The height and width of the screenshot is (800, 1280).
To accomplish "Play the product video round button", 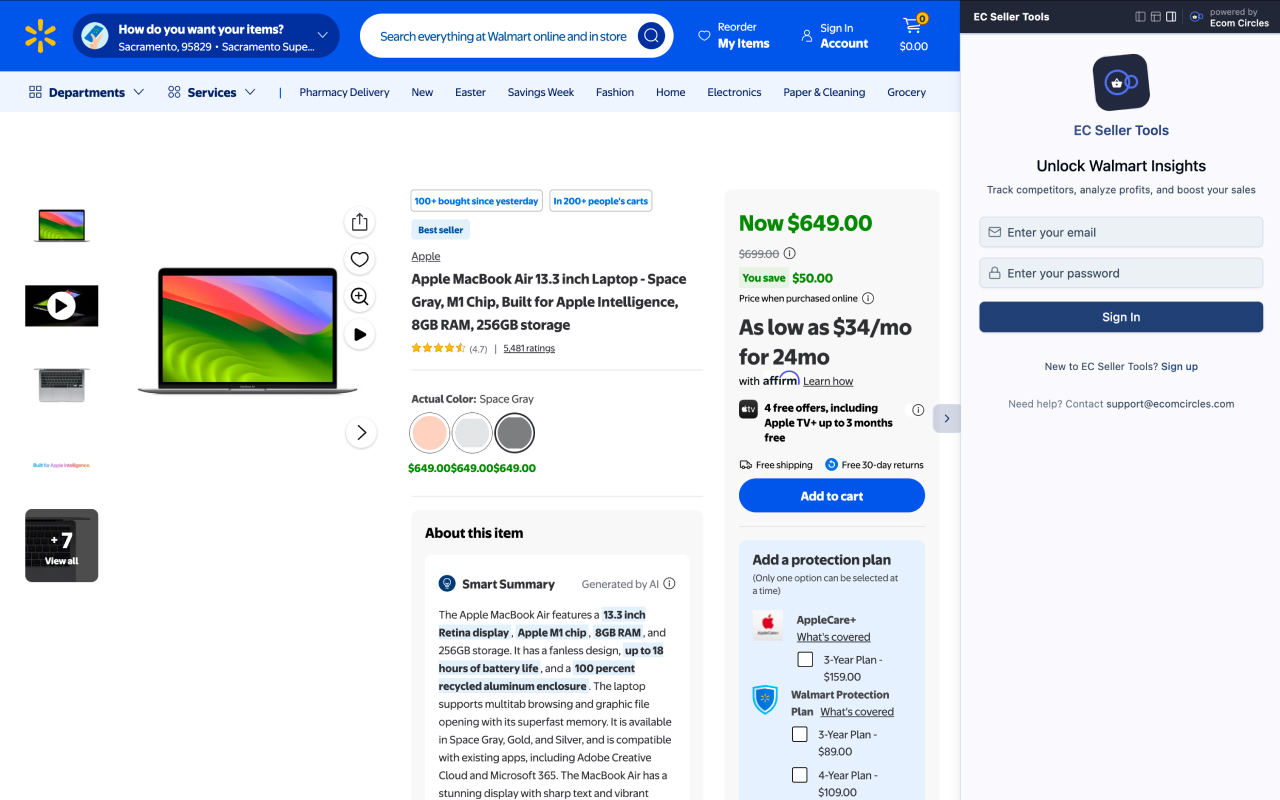I will [x=360, y=334].
